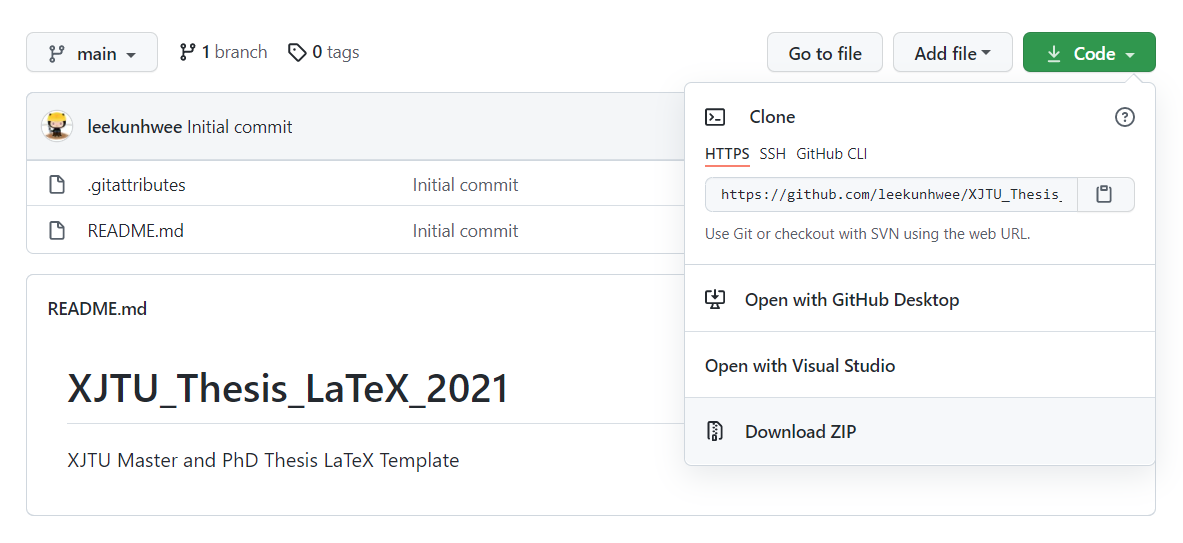Choose Open with GitHub Desktop

(920, 299)
